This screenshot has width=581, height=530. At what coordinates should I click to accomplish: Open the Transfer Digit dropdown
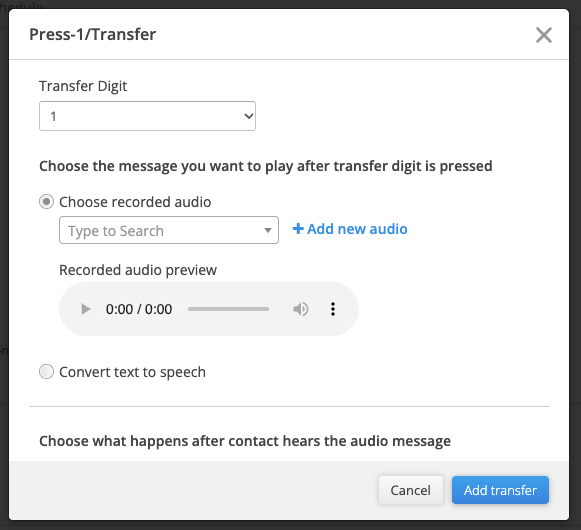[x=147, y=116]
